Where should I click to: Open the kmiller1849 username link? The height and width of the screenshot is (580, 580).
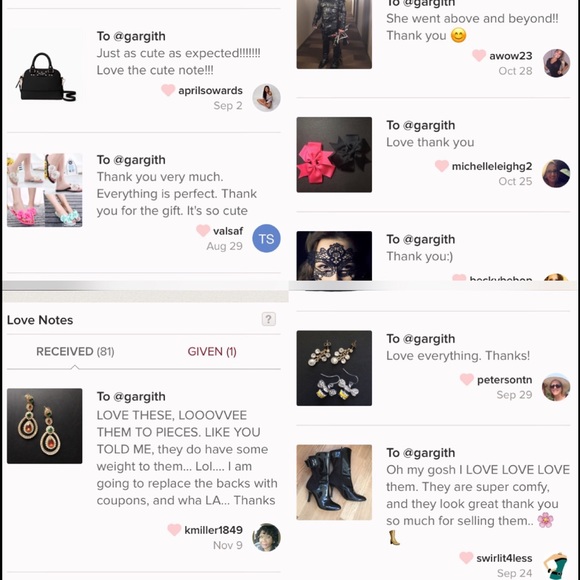point(213,530)
